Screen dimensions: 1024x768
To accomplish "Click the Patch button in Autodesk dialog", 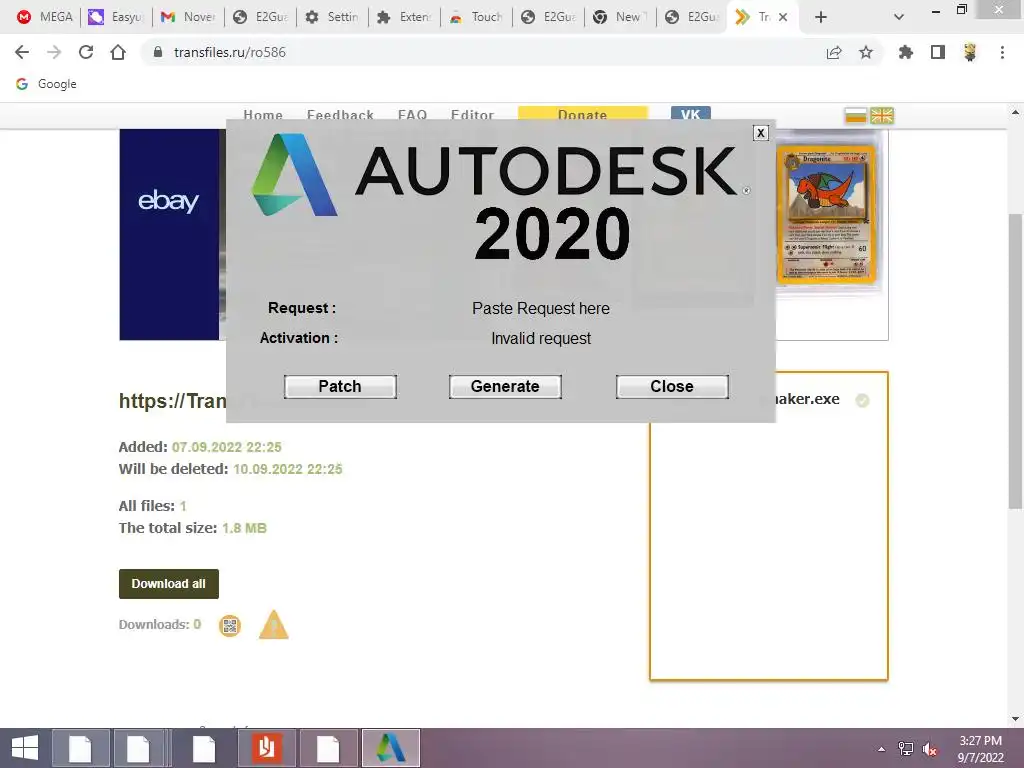I will tap(340, 387).
